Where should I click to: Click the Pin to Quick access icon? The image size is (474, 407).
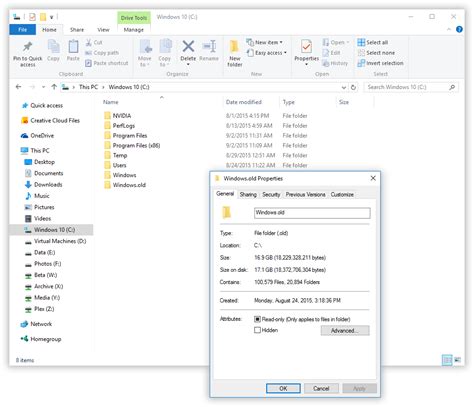click(x=27, y=47)
